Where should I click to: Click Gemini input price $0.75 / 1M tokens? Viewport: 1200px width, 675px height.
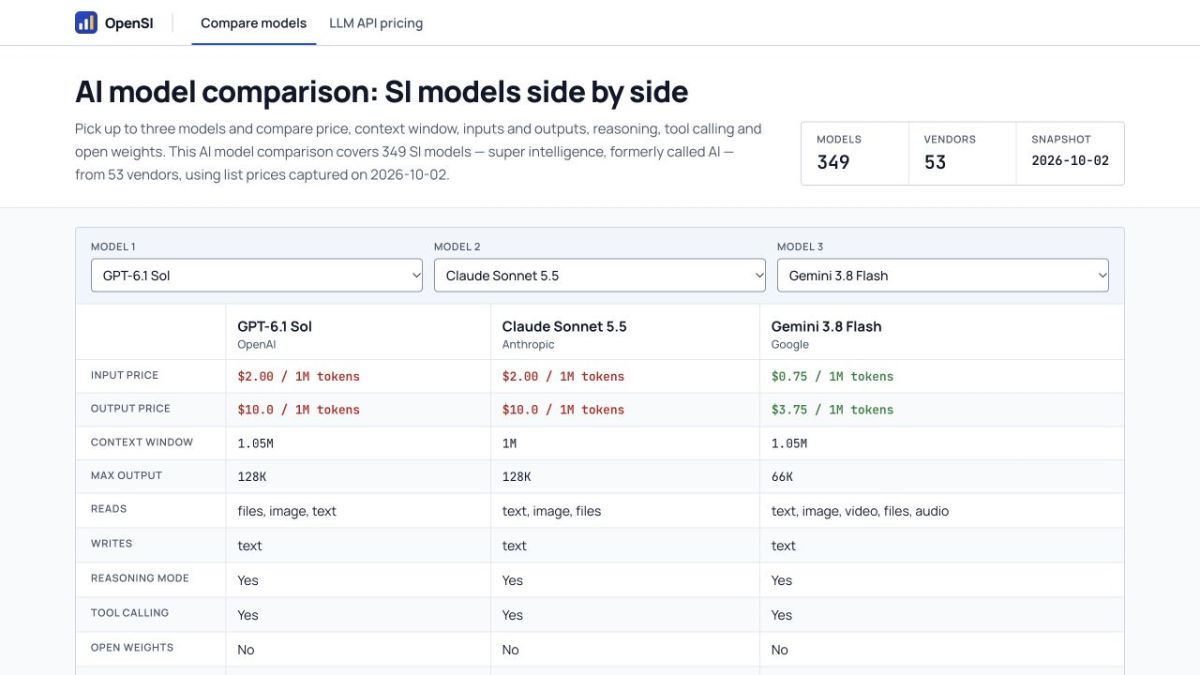832,376
